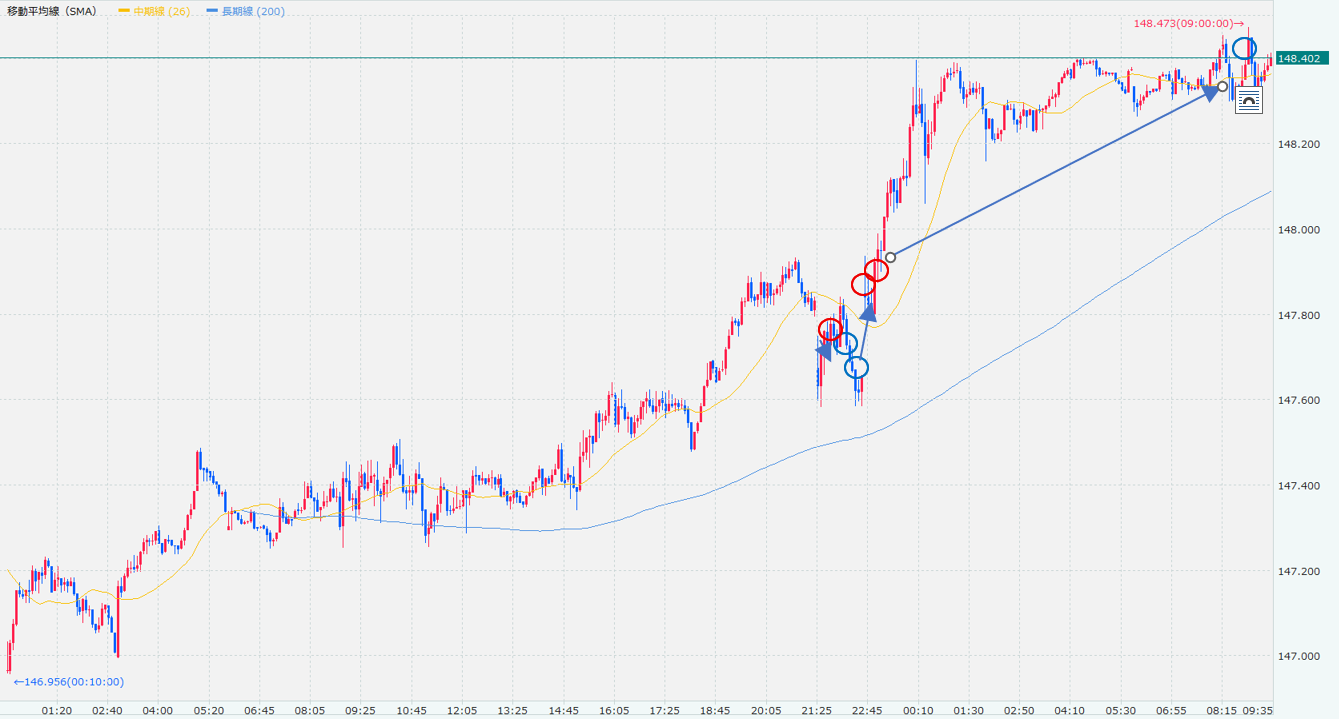Click the 移動平均線（SMA） indicator label

point(53,11)
